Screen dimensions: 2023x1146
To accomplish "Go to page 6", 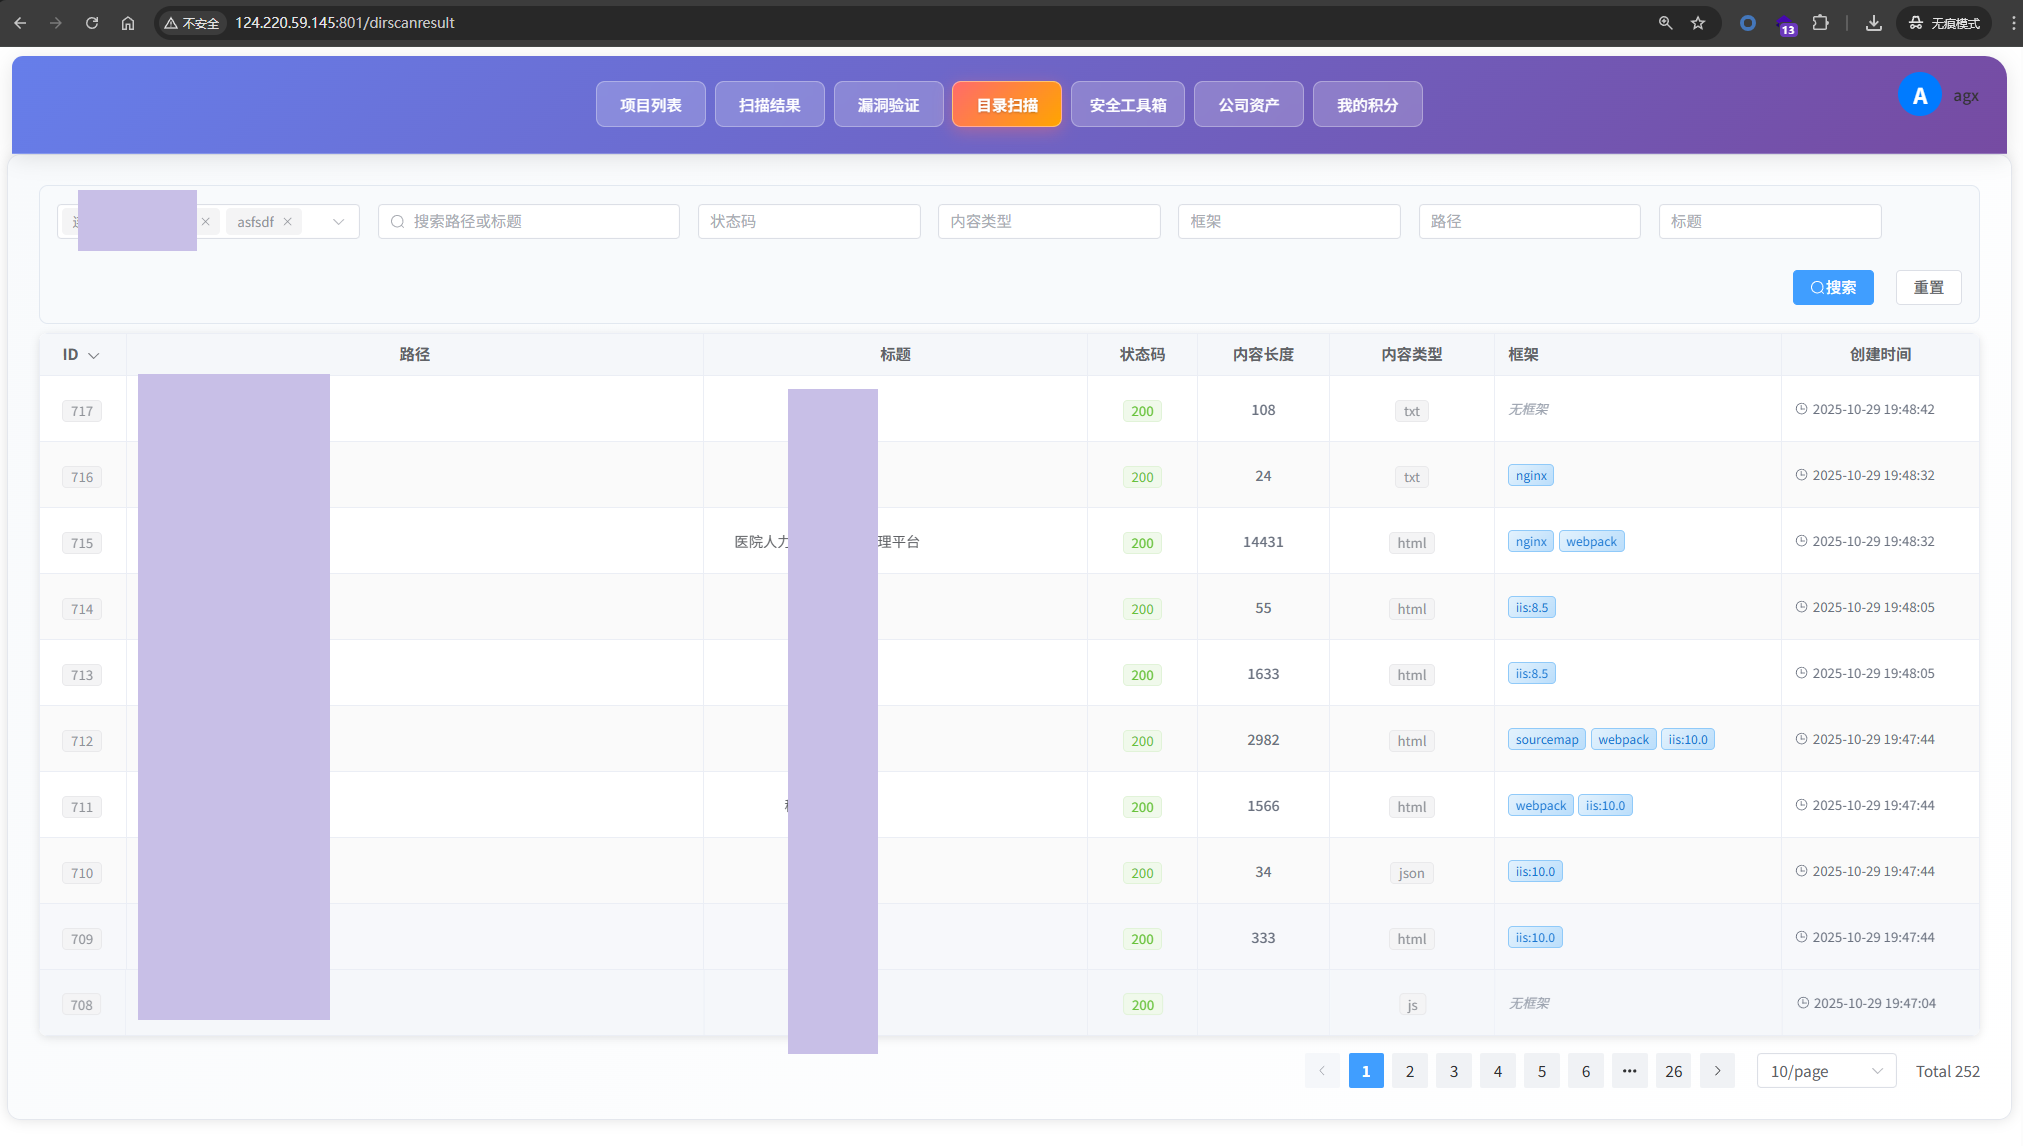I will tap(1586, 1071).
